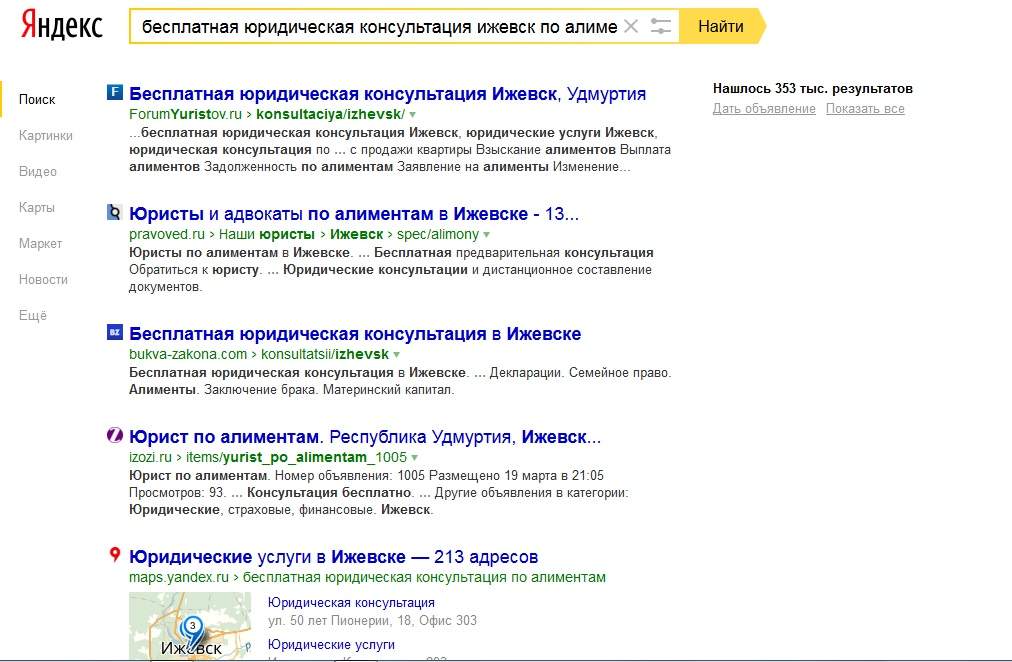Switch to the Видео tab
The image size is (1012, 662).
[38, 172]
